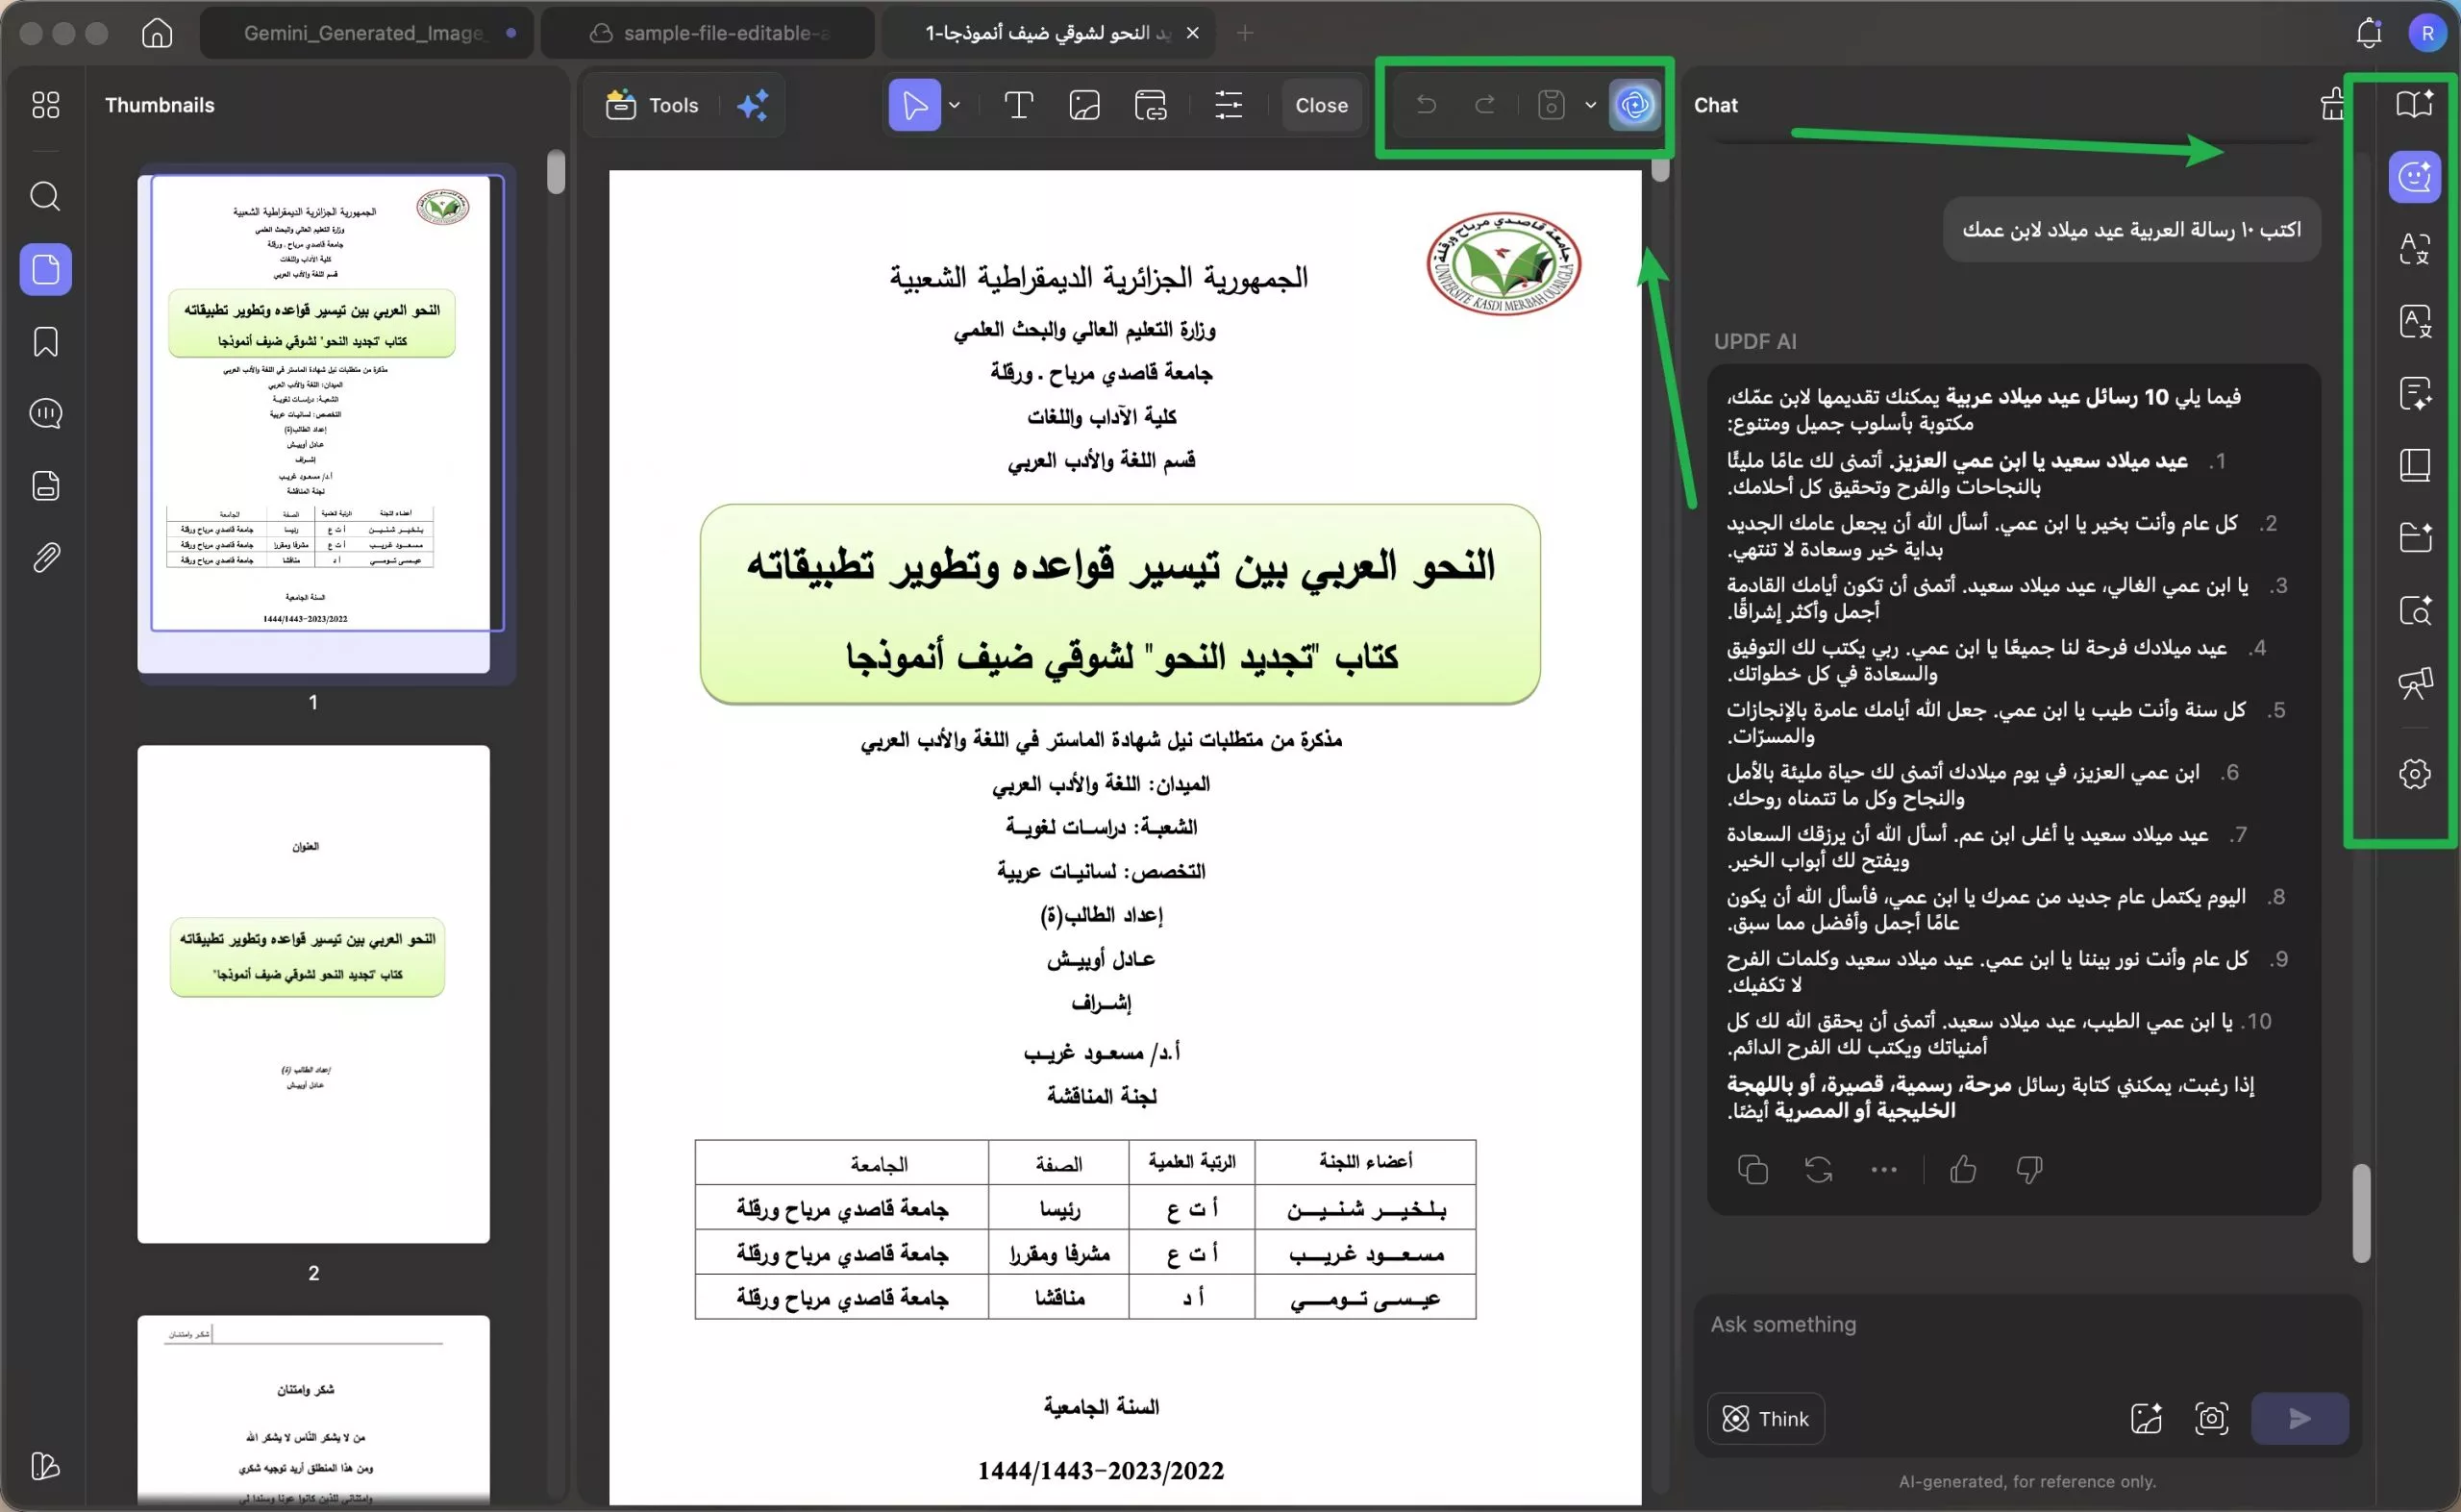Viewport: 2461px width, 1512px height.
Task: Click the Undo arrow
Action: (x=1426, y=104)
